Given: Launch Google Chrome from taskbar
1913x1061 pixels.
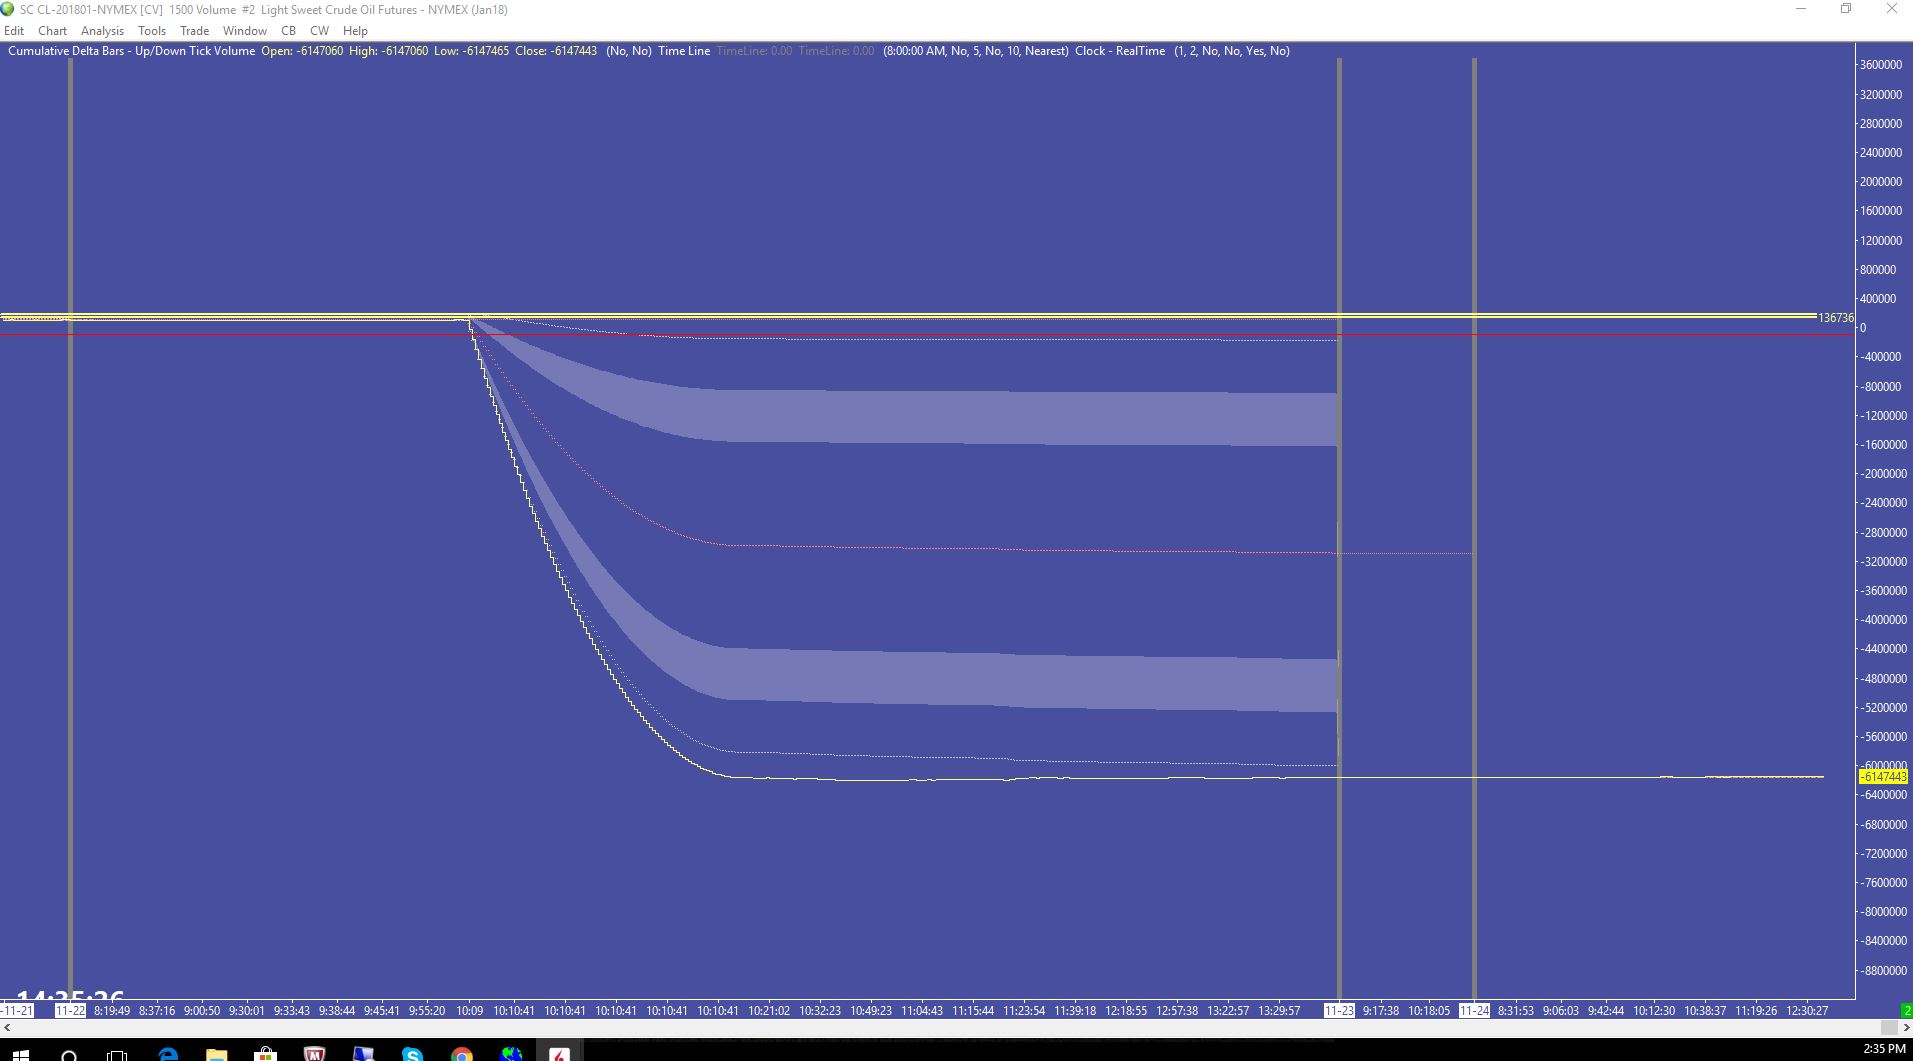Looking at the screenshot, I should [x=461, y=1054].
